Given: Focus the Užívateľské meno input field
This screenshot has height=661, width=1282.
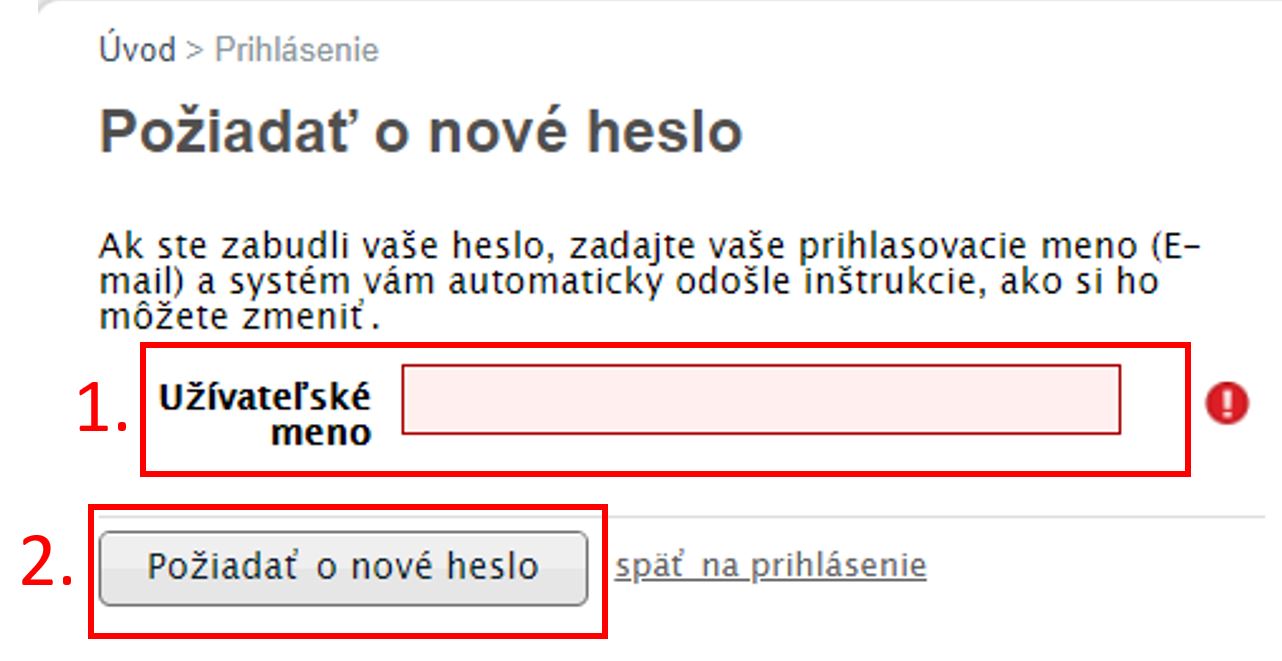Looking at the screenshot, I should pyautogui.click(x=761, y=399).
